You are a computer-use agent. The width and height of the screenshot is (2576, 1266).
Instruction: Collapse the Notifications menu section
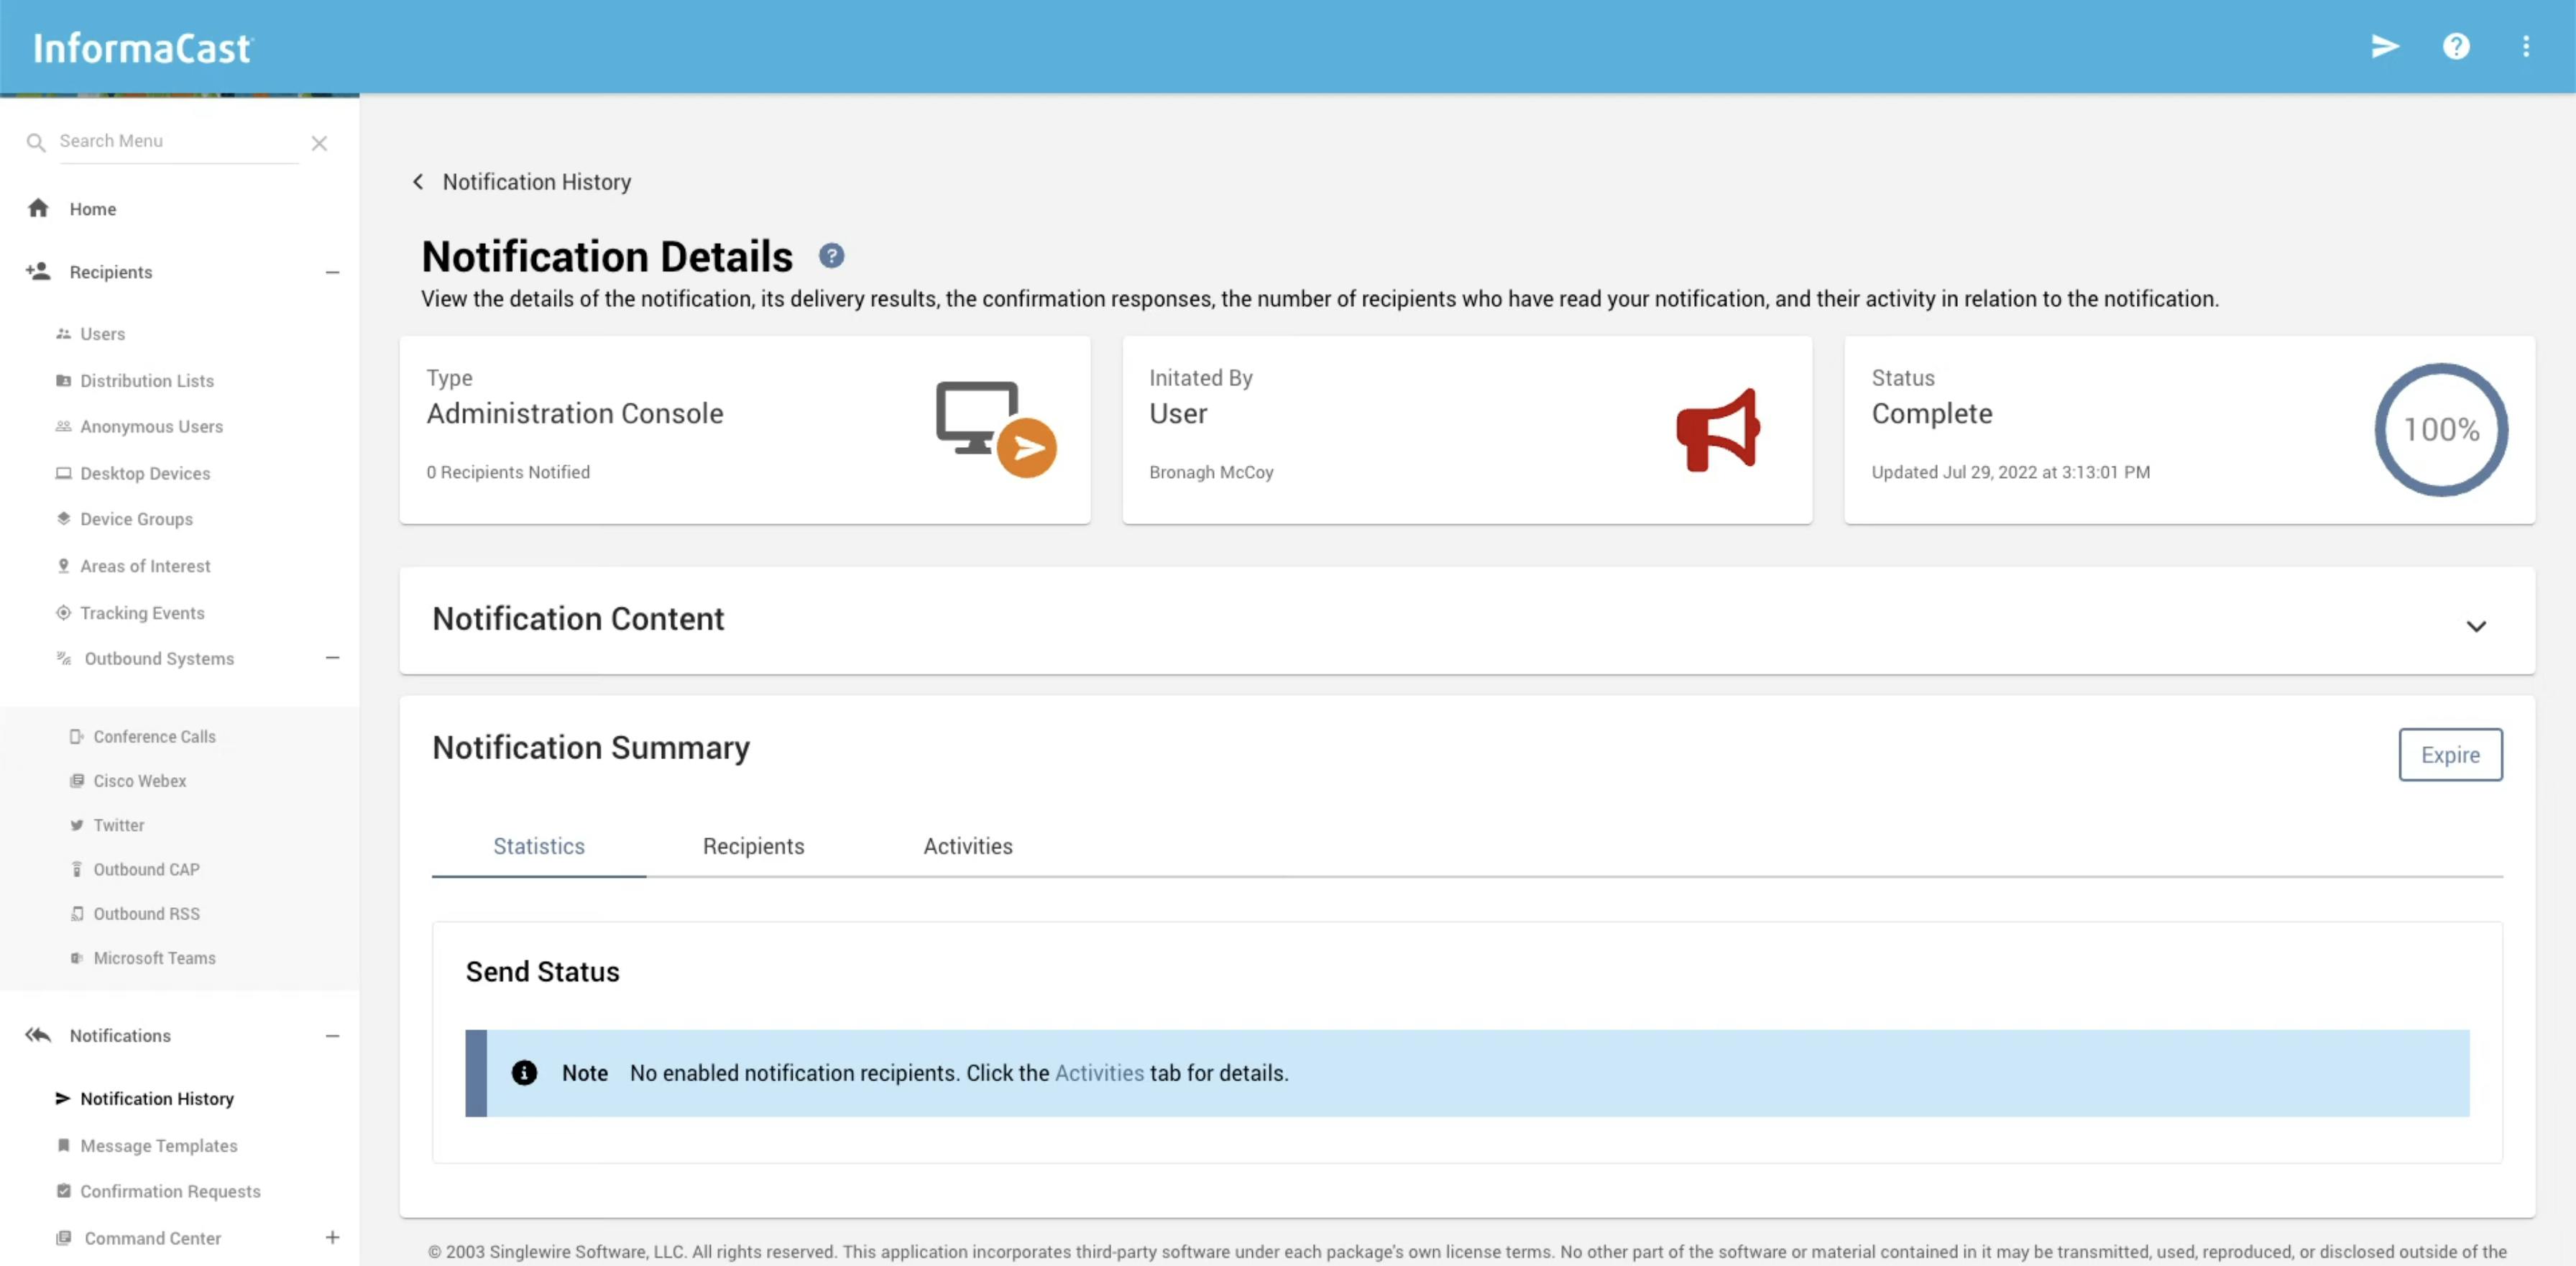tap(332, 1036)
